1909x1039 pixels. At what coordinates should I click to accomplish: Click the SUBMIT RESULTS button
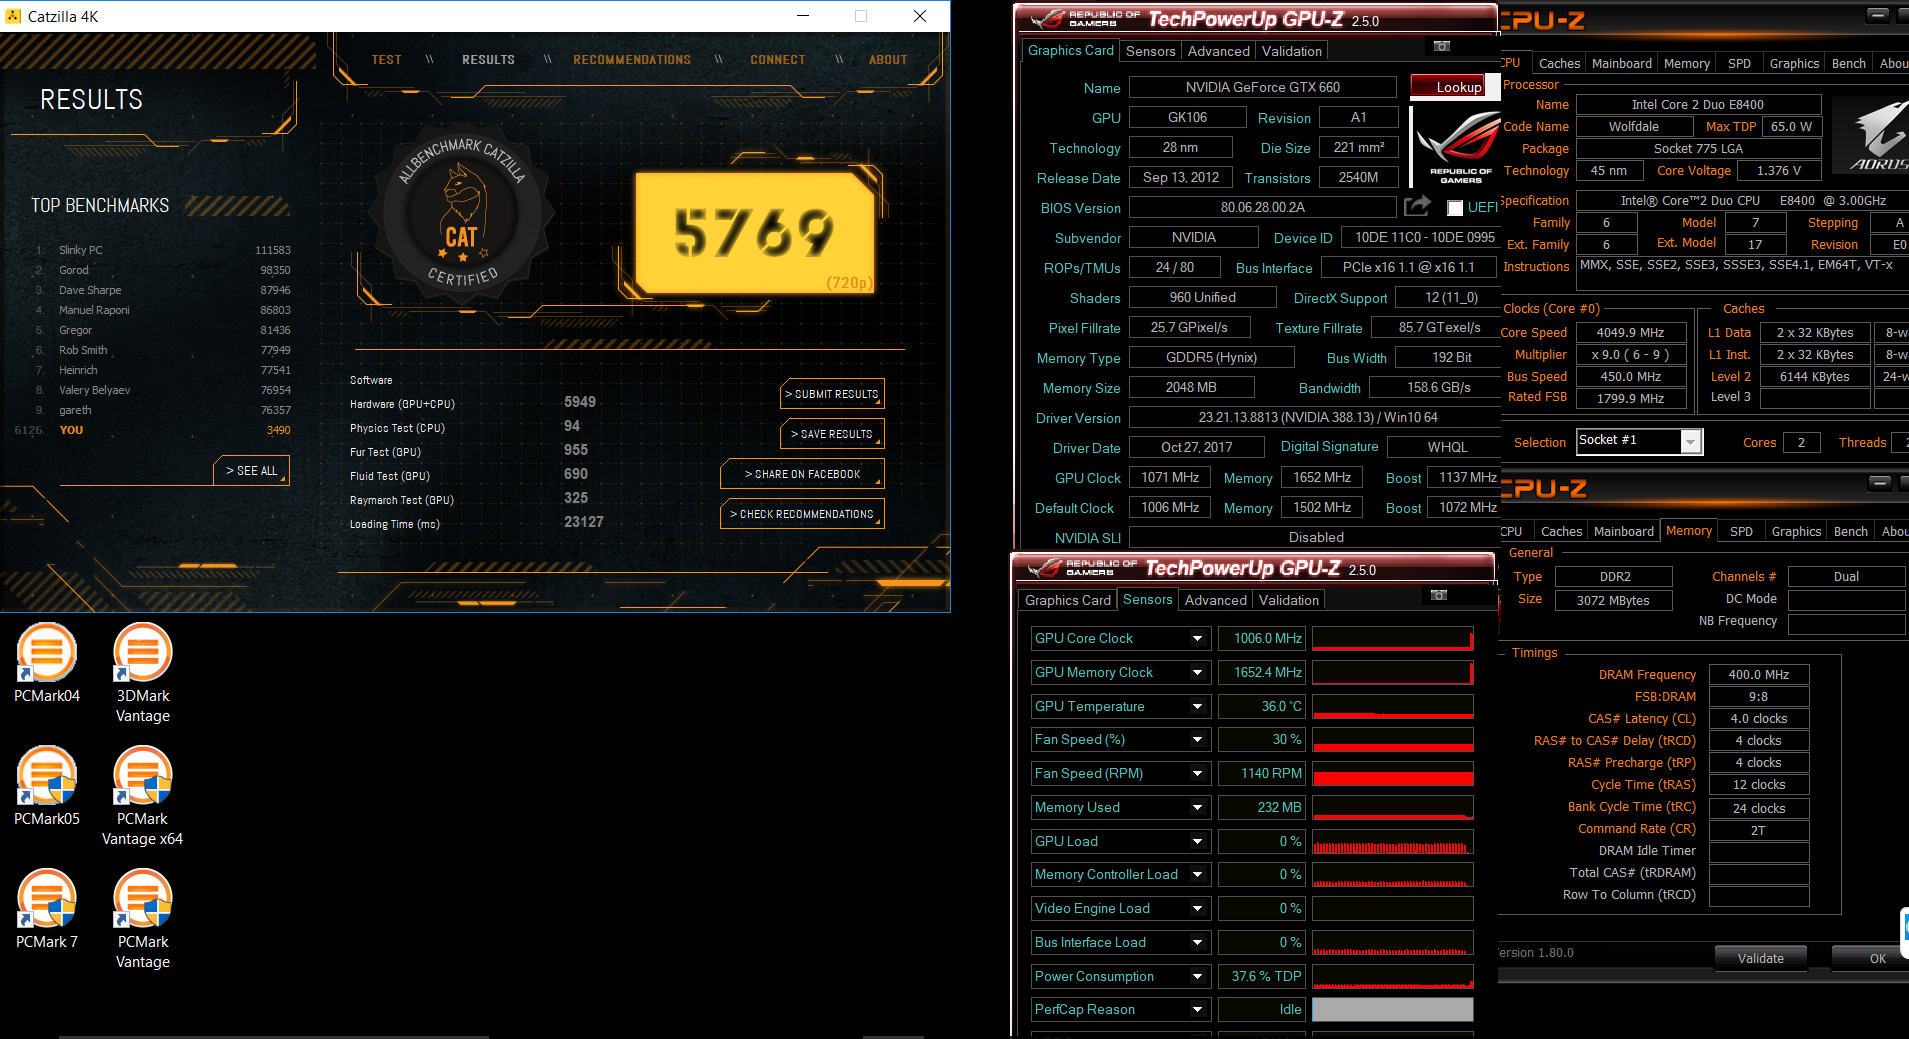pos(832,394)
